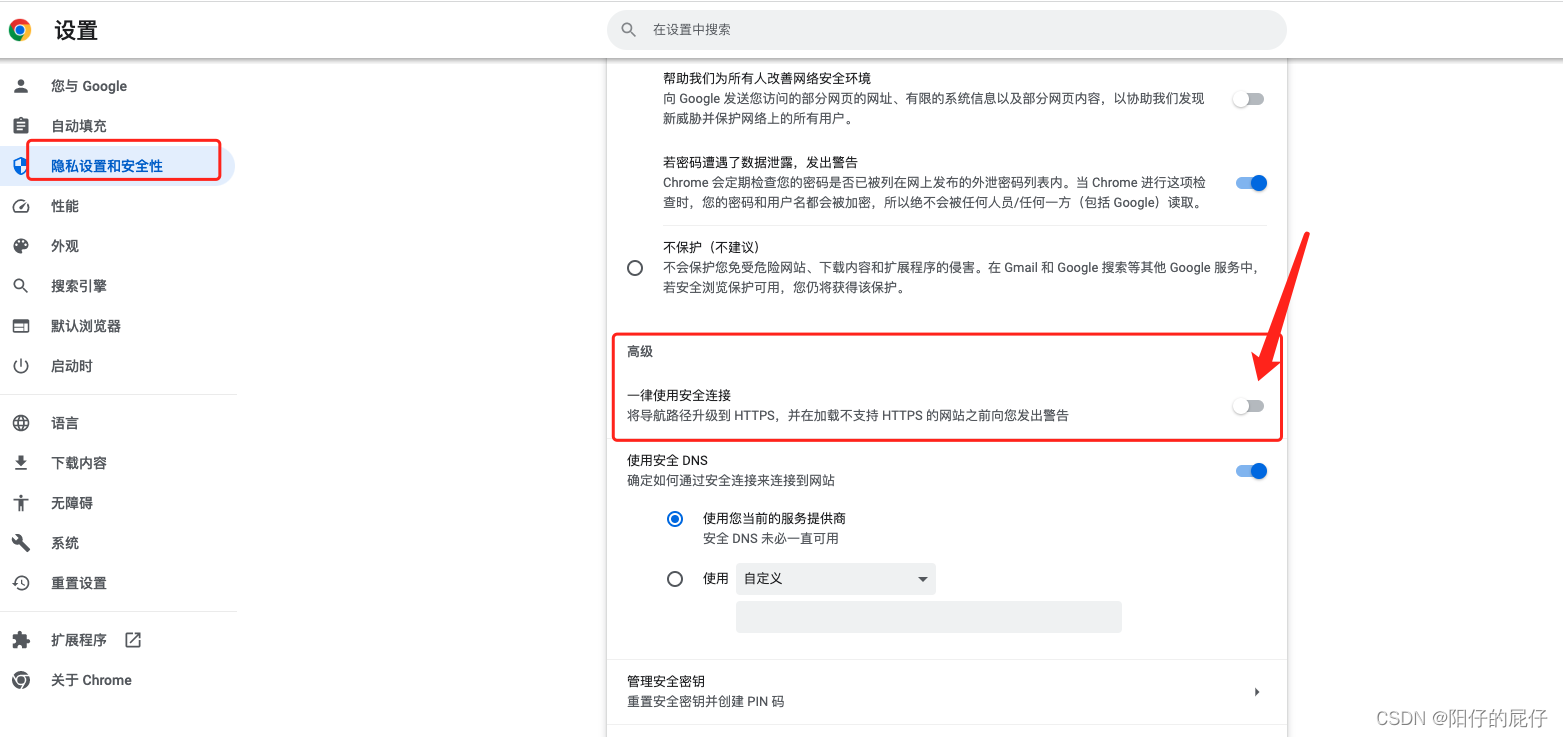Click the puzzle piece icon for 扩展程序
1563x737 pixels.
point(21,640)
